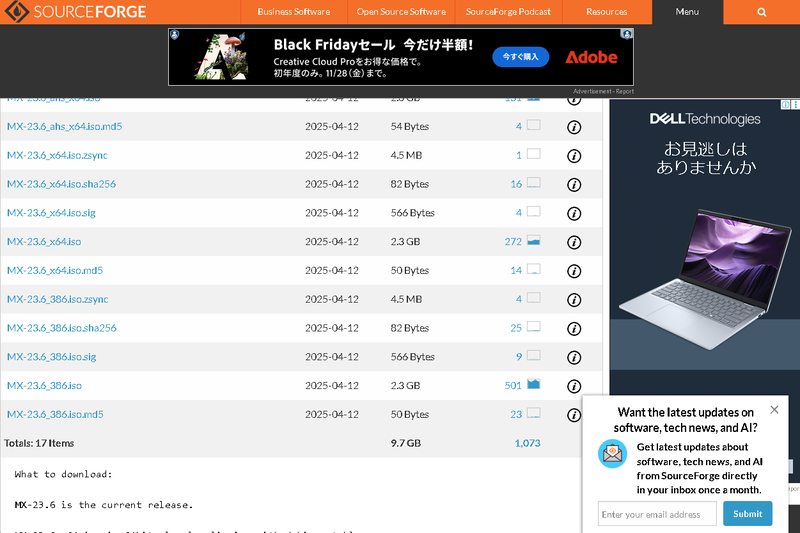
Task: Open info icon for MX-23.6_386.iso.sha256
Action: tap(574, 328)
